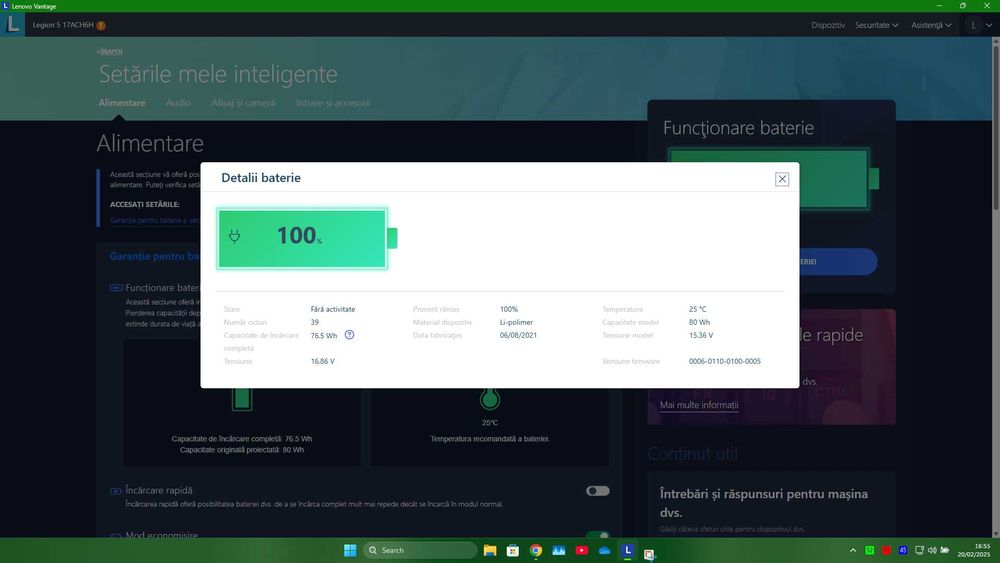Click the Setările mele inteligente page heading
Screen dimensions: 1000x563
pos(218,74)
